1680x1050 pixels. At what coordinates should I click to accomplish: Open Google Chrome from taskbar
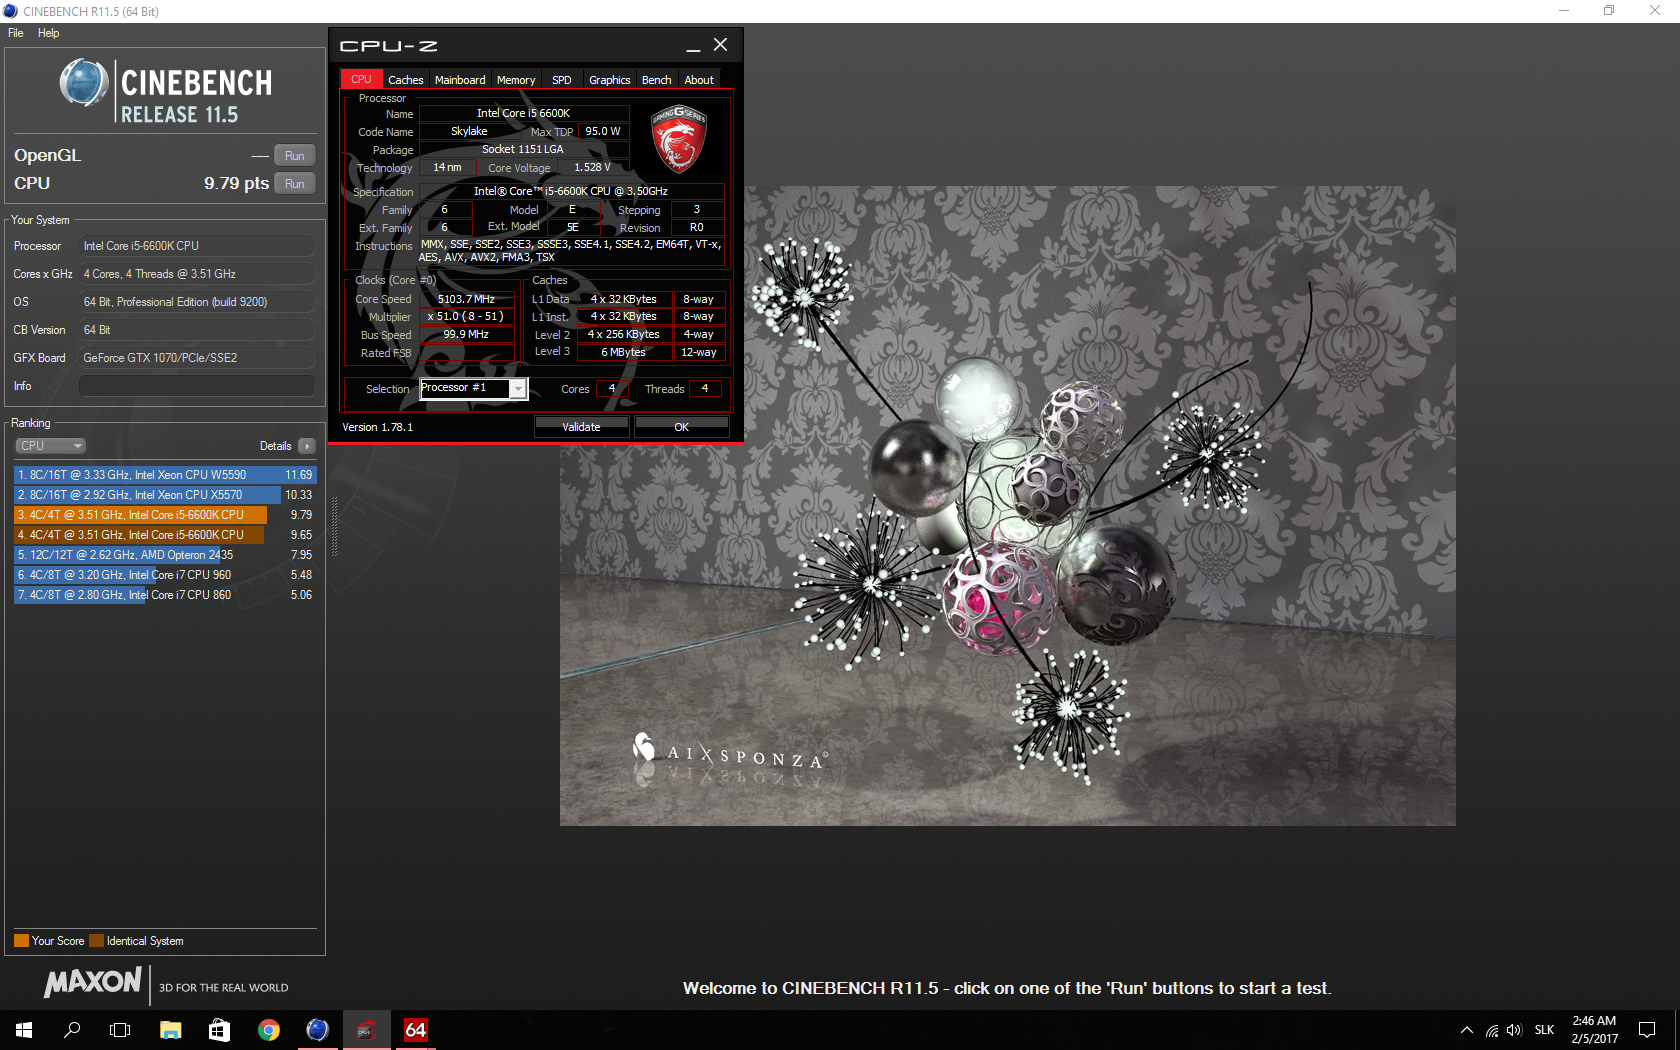pos(268,1030)
